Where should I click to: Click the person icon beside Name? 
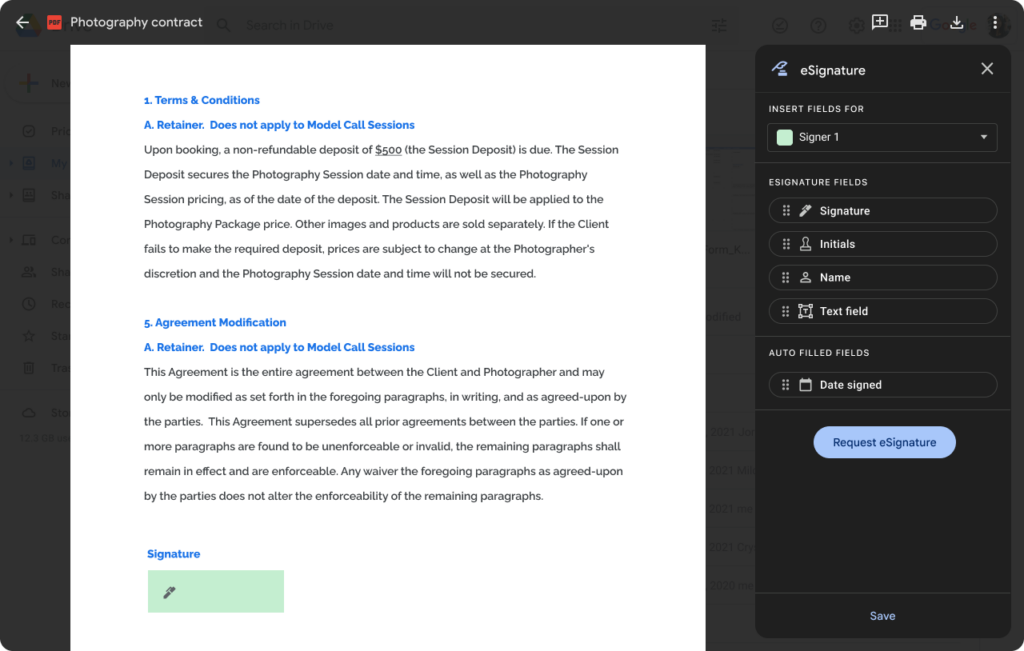805,278
